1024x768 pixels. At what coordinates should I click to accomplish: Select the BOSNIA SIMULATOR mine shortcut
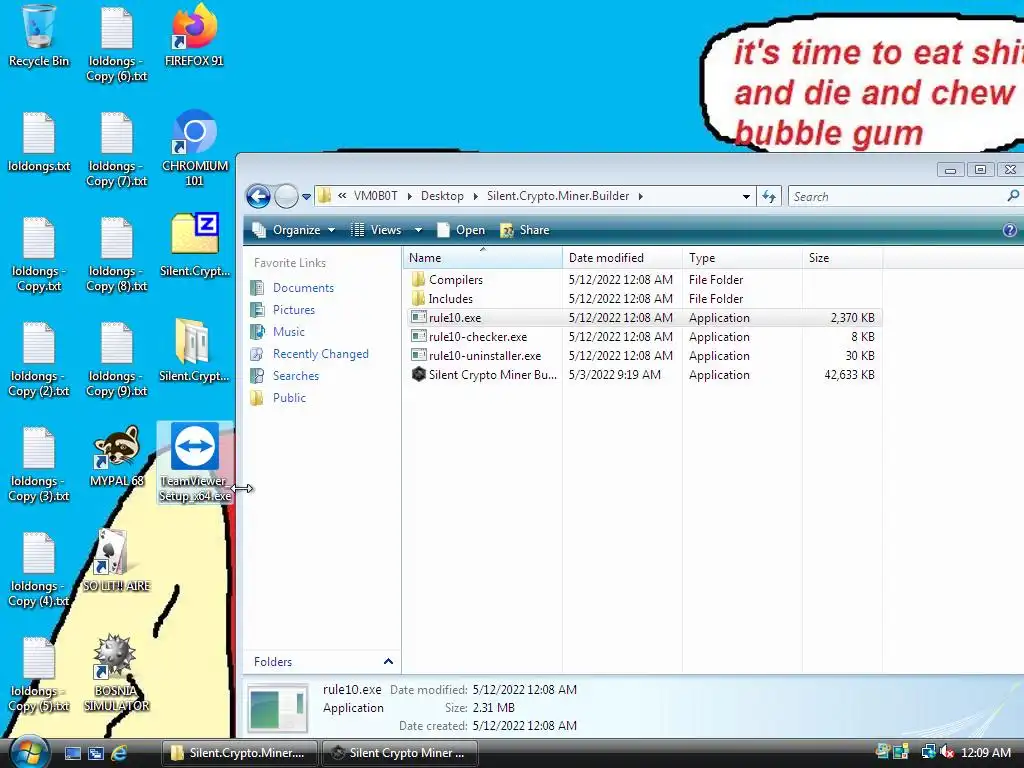[116, 674]
